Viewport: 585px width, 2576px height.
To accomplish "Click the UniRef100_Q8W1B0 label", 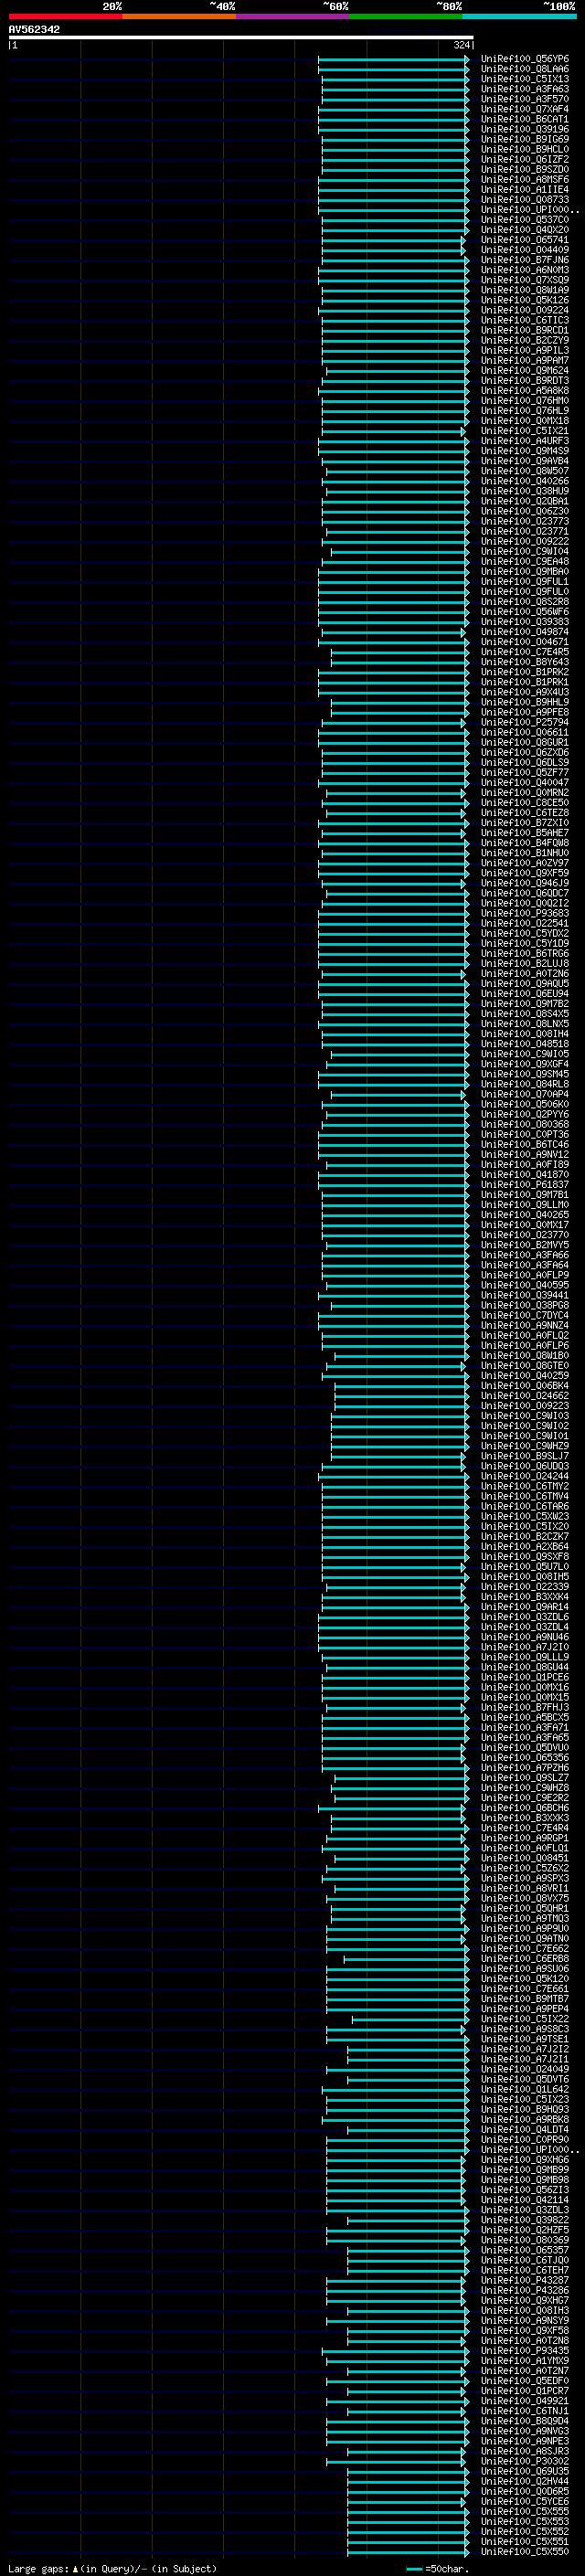I will tap(525, 1355).
